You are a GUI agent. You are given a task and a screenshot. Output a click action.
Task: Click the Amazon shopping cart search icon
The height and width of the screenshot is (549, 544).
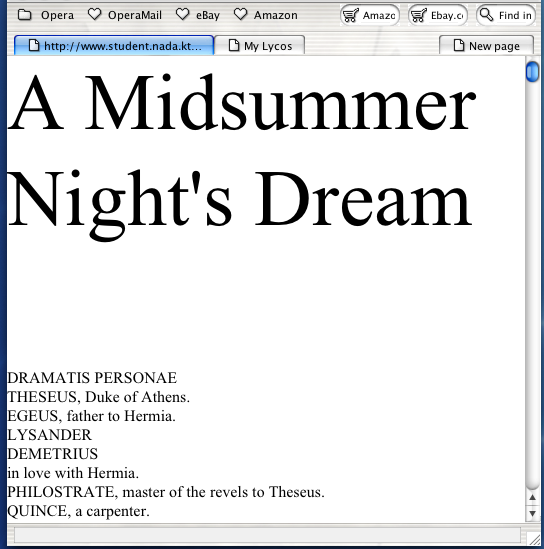click(350, 15)
